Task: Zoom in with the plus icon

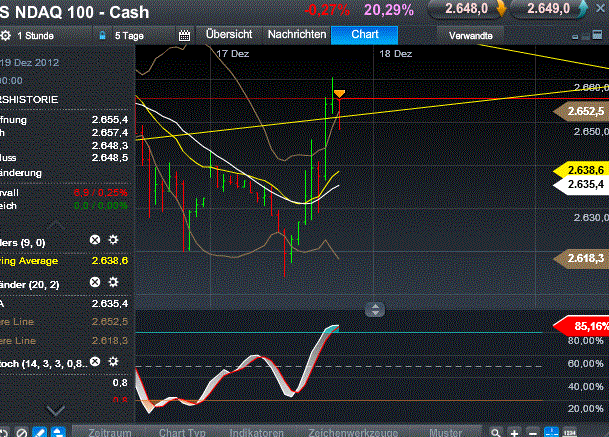Action: point(512,432)
